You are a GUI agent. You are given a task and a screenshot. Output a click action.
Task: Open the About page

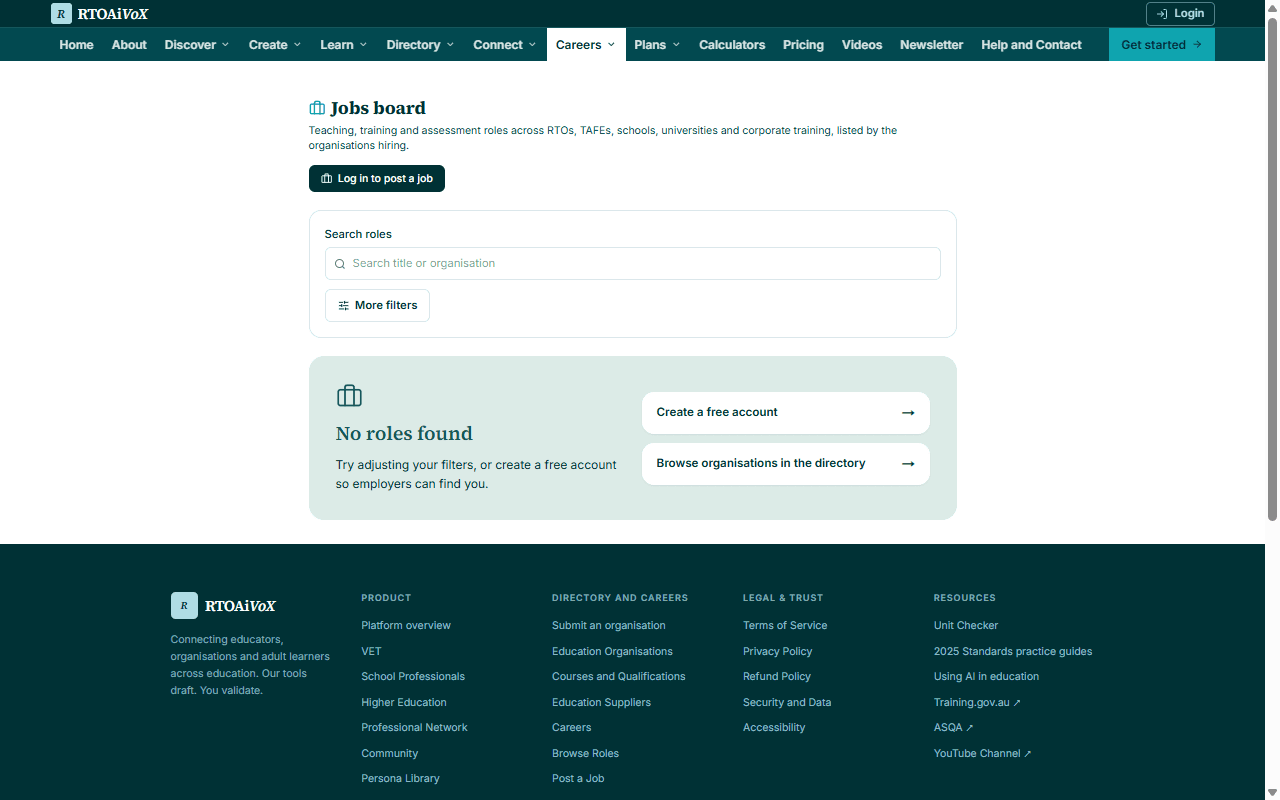129,45
